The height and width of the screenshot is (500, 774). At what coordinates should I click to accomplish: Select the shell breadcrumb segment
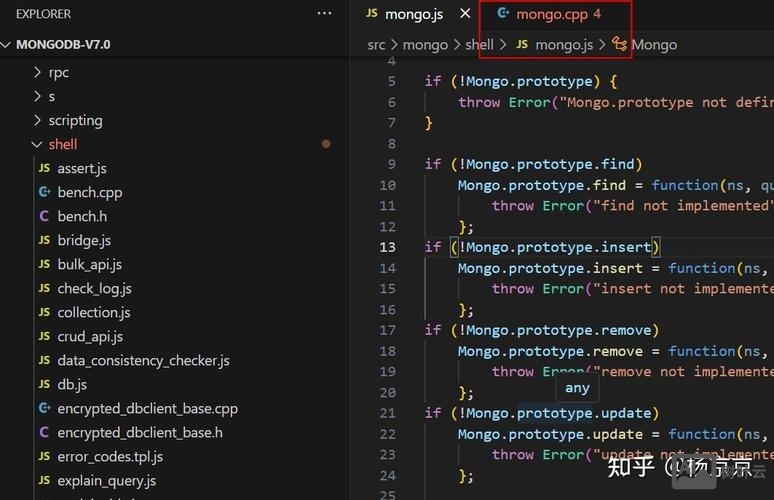pyautogui.click(x=479, y=45)
